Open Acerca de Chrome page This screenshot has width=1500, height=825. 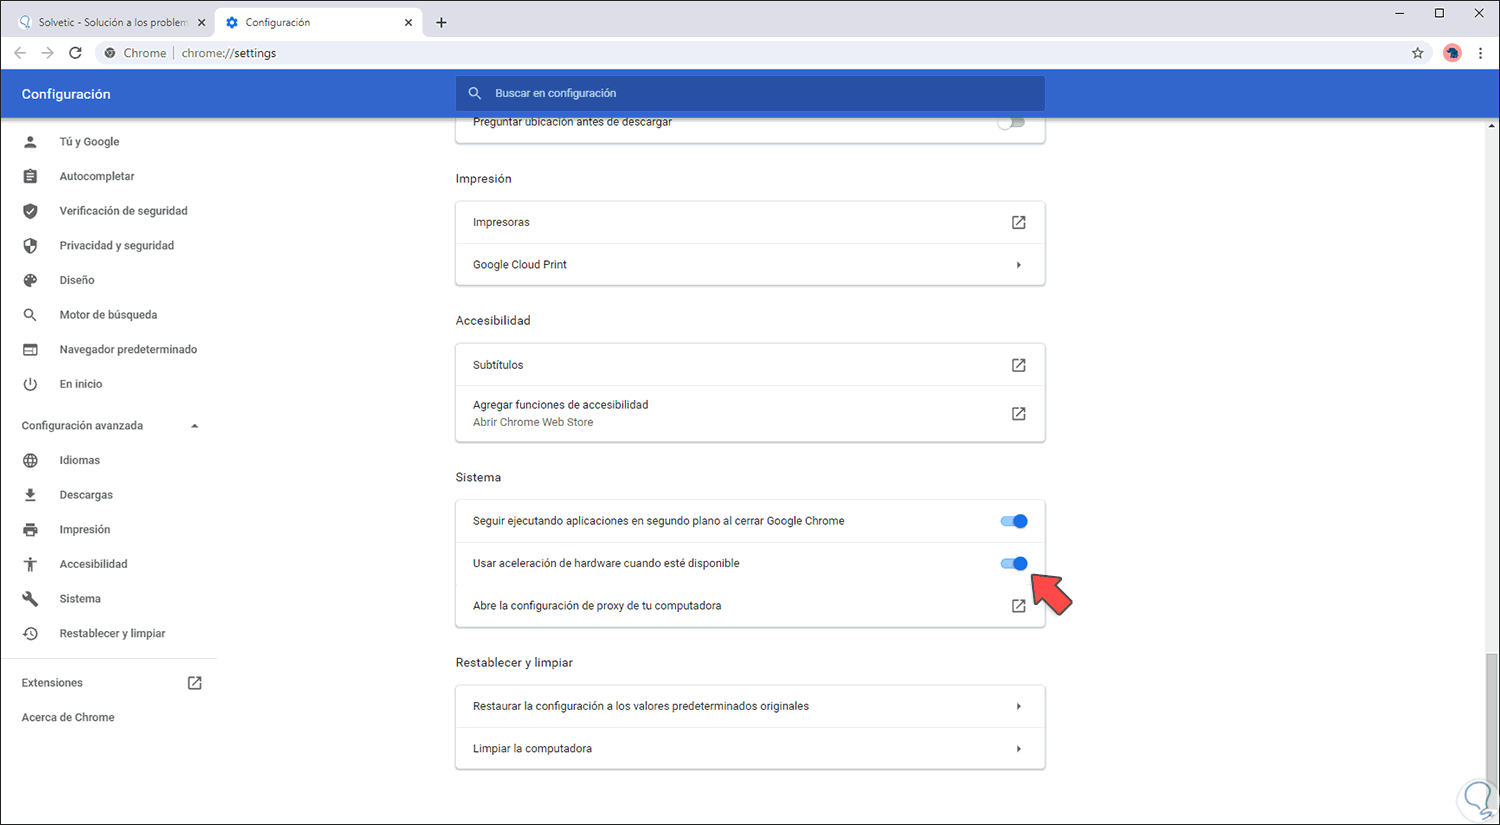click(68, 718)
